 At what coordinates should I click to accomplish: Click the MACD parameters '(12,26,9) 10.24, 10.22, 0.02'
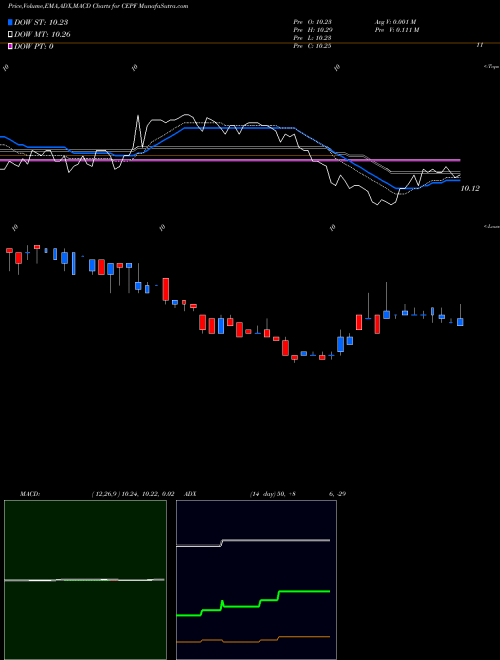tap(133, 494)
